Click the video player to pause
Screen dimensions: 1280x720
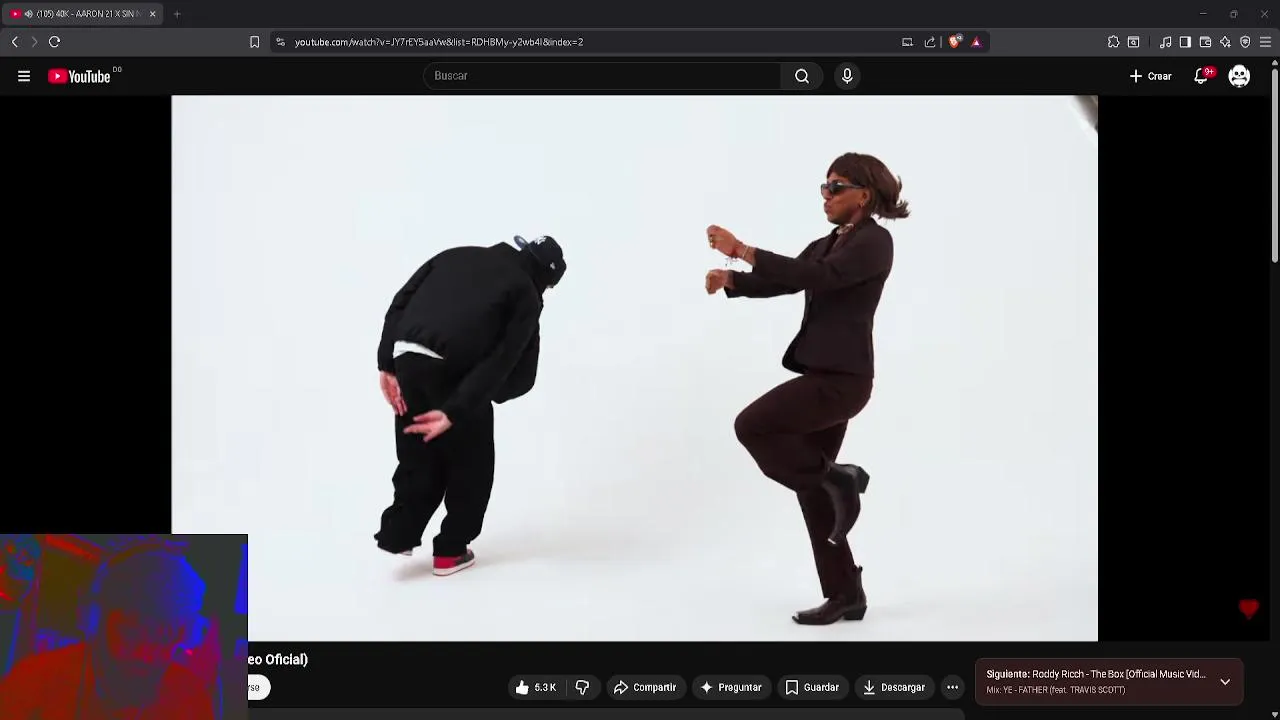(x=634, y=368)
